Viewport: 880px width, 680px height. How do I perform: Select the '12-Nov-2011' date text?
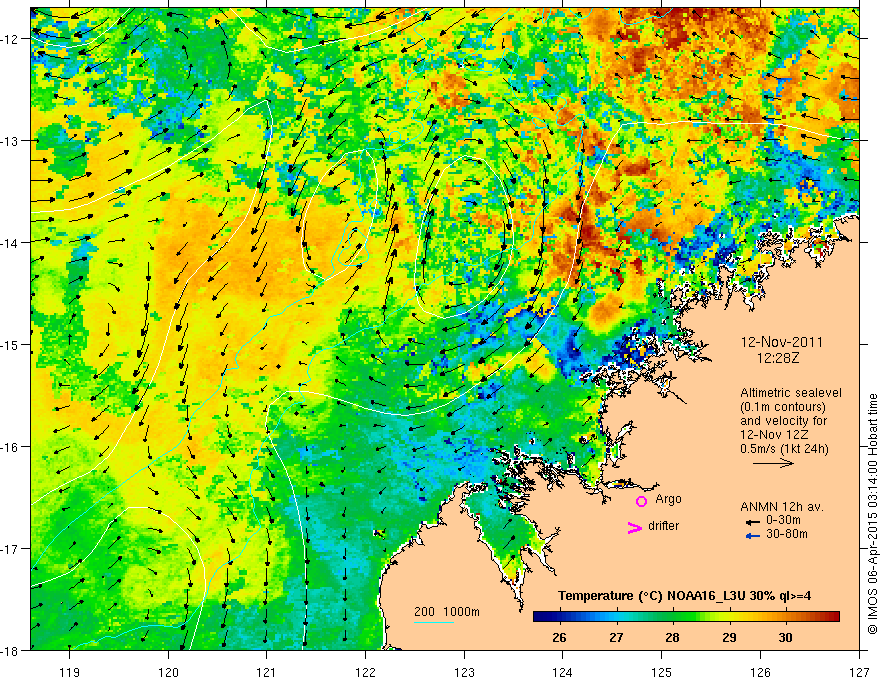pos(781,342)
